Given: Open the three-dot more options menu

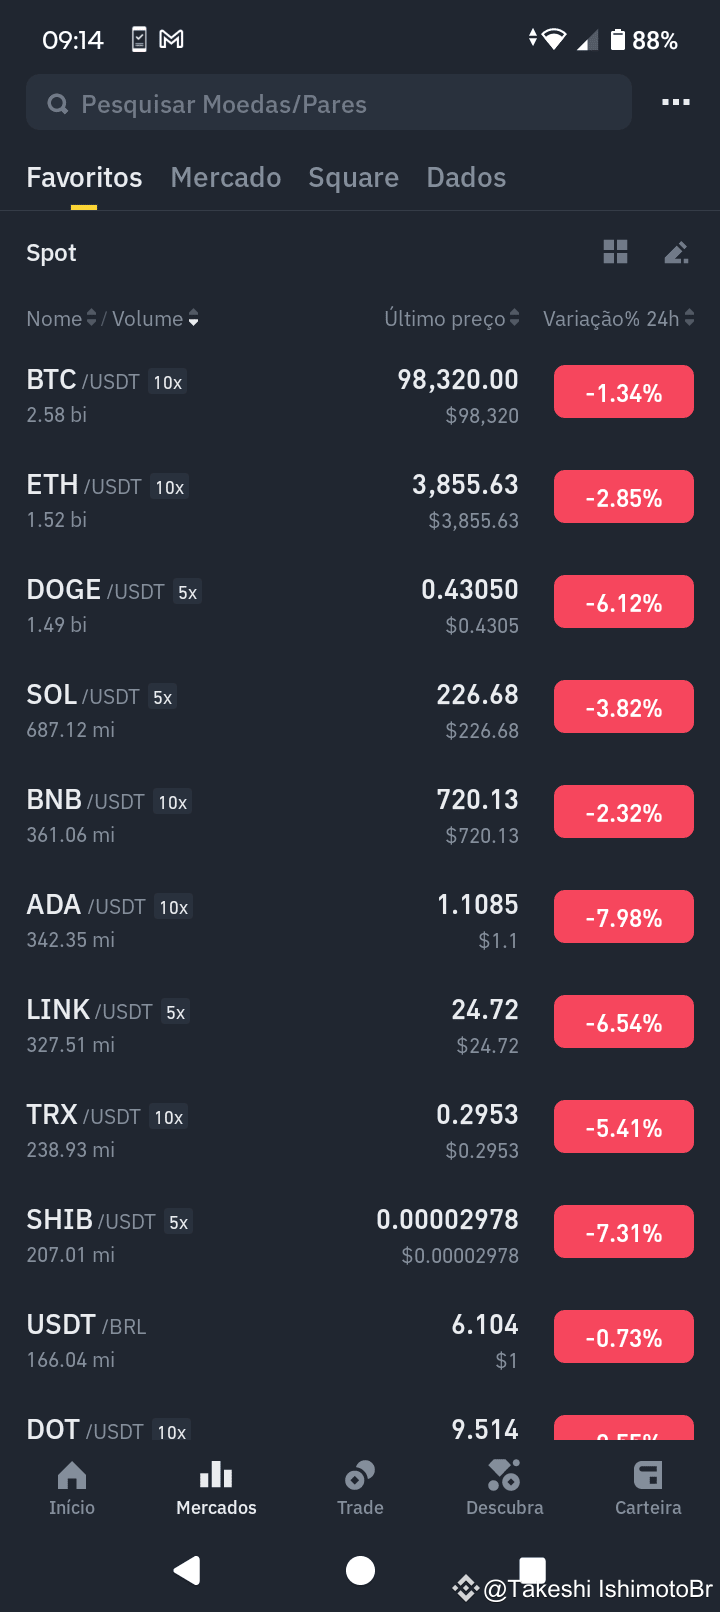Looking at the screenshot, I should 676,102.
